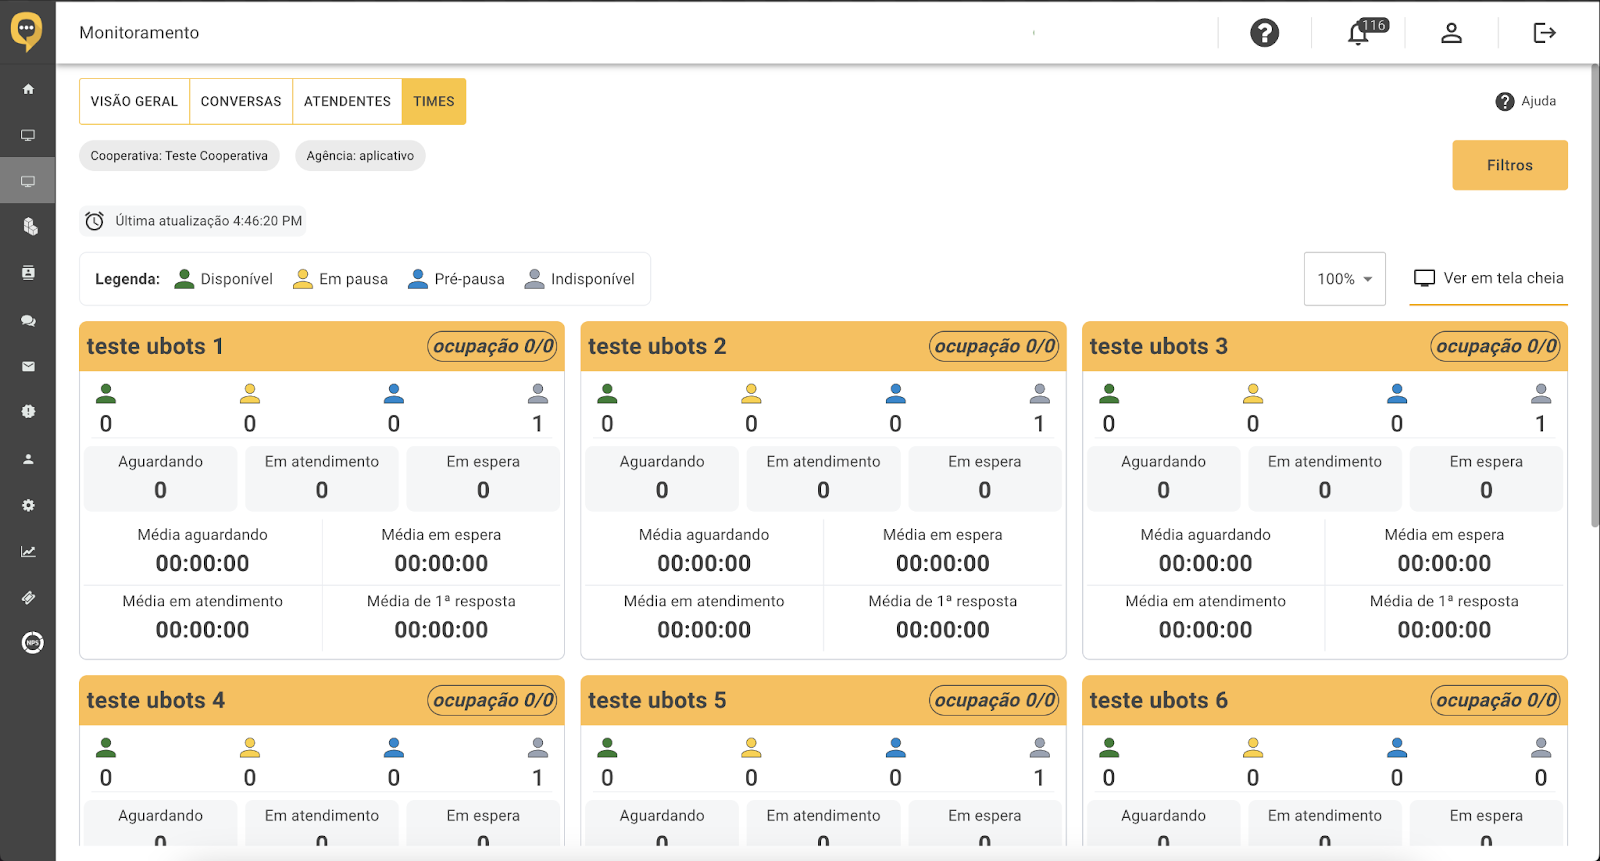Open notifications bell showing 116
Image resolution: width=1600 pixels, height=861 pixels.
pos(1360,32)
